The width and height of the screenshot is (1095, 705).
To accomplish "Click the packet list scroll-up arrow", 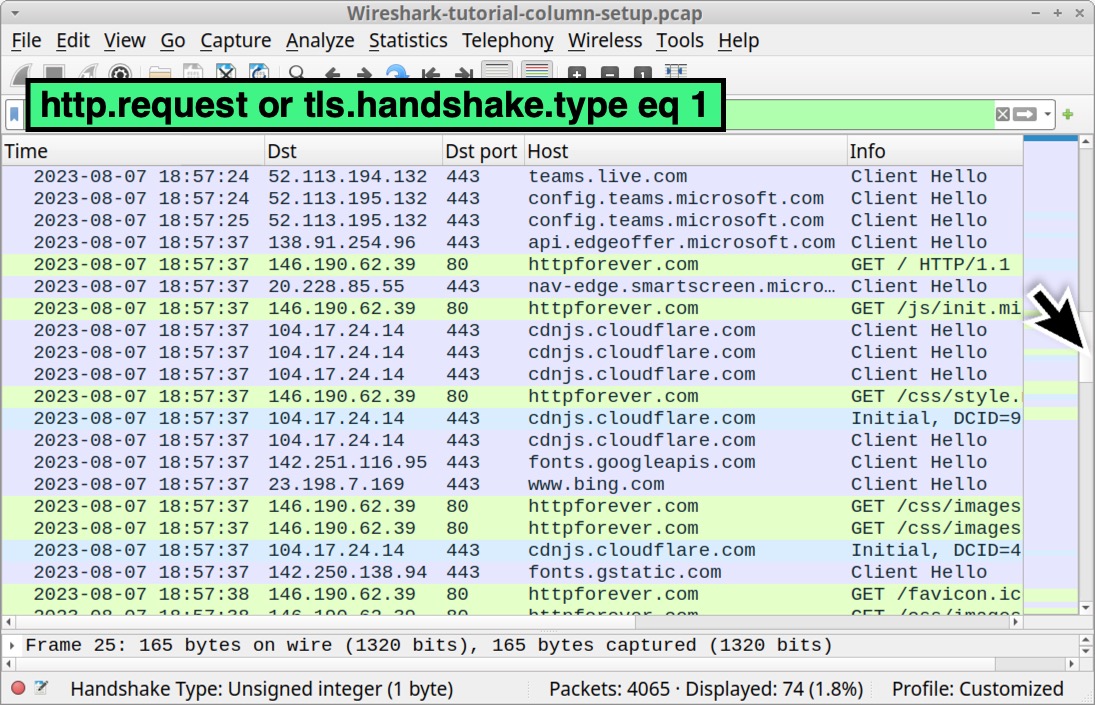I will (1086, 142).
